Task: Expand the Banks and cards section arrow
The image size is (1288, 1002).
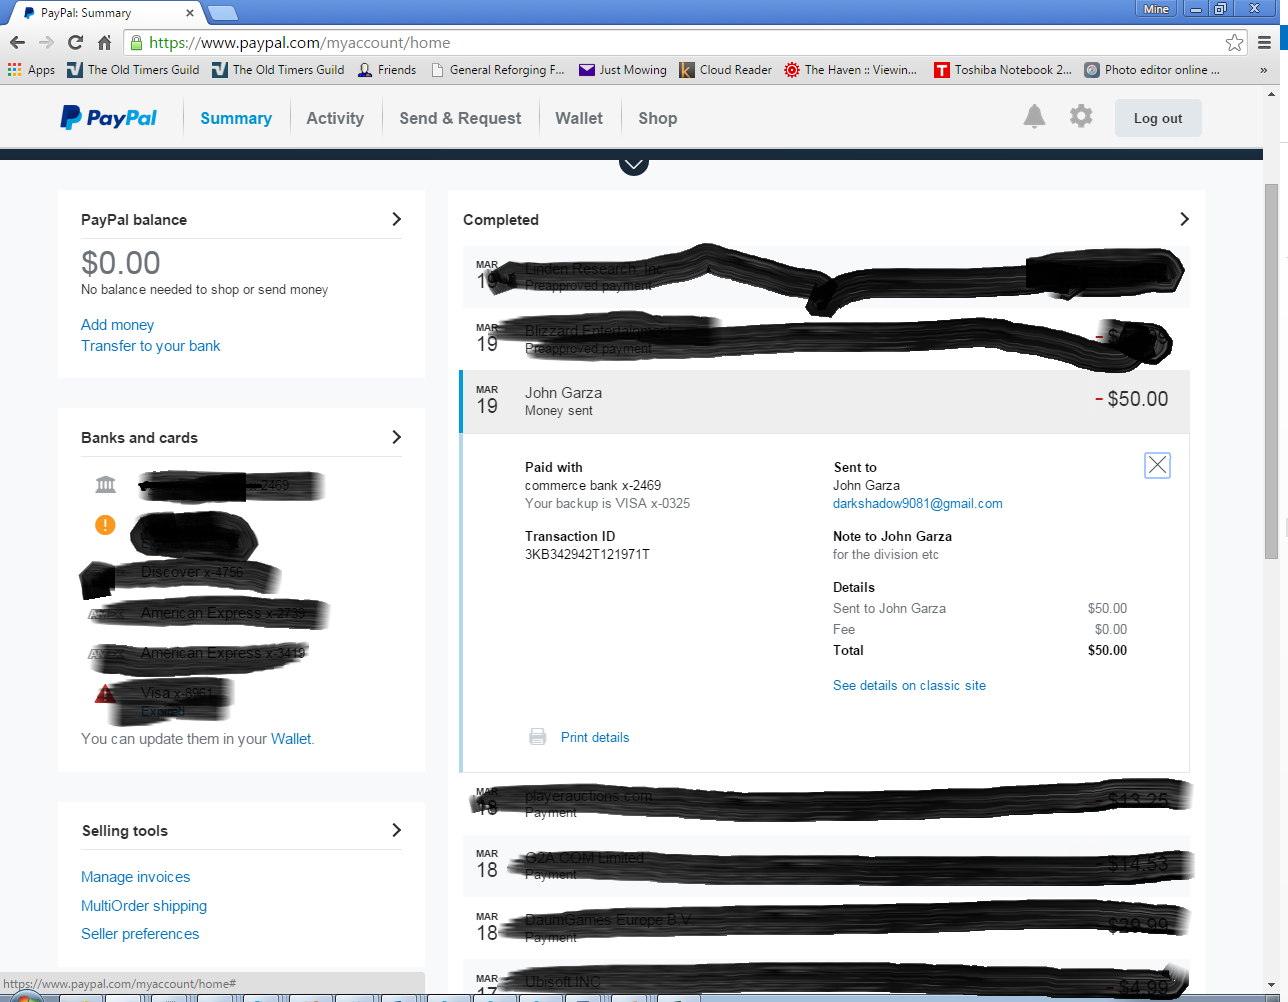Action: coord(396,437)
